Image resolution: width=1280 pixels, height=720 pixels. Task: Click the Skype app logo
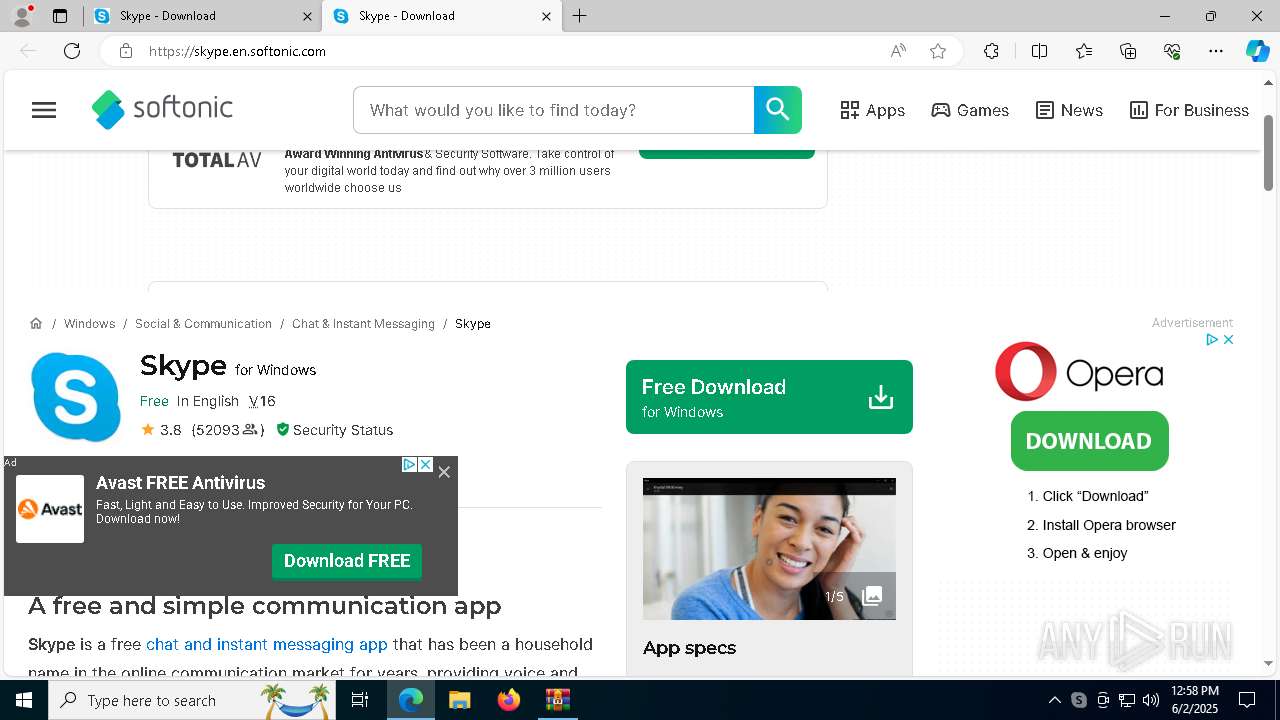click(76, 397)
